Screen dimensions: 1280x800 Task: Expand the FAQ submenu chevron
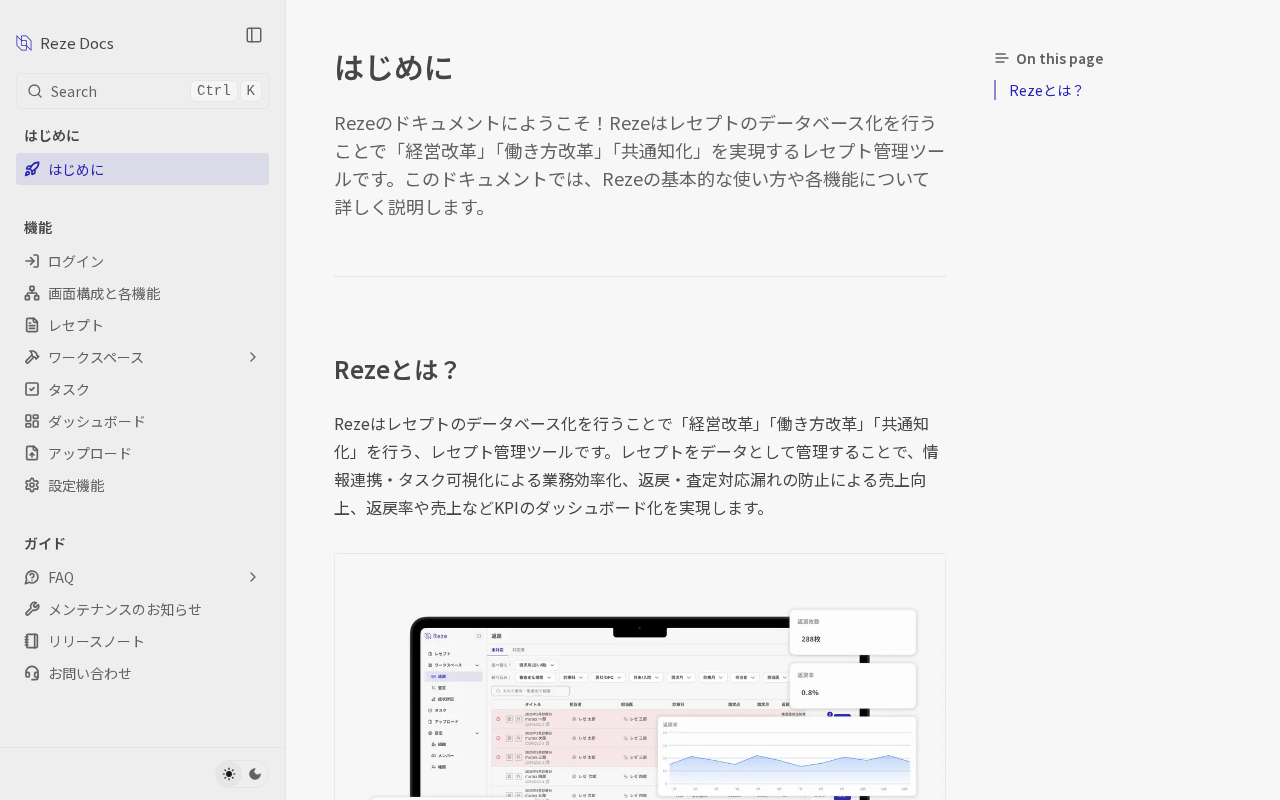tap(253, 577)
